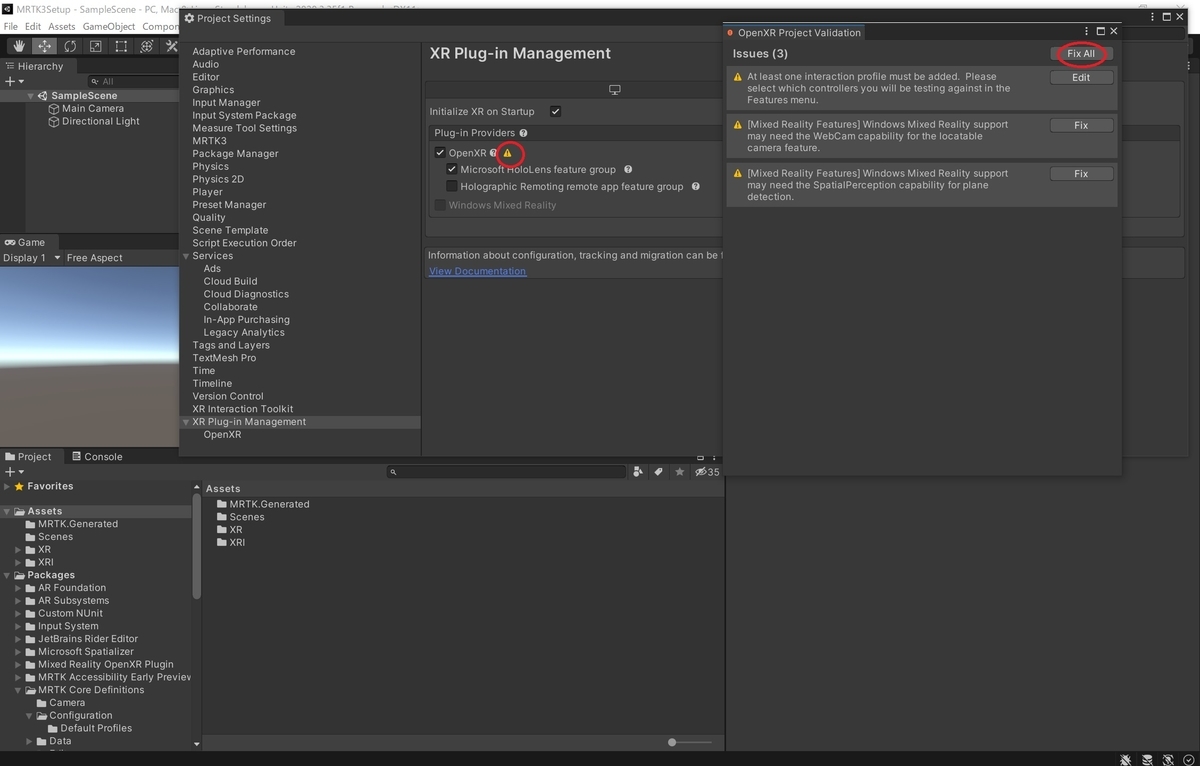This screenshot has width=1200, height=766.
Task: Click help icon beside Microsoft HoloLens feature group
Action: tap(628, 170)
